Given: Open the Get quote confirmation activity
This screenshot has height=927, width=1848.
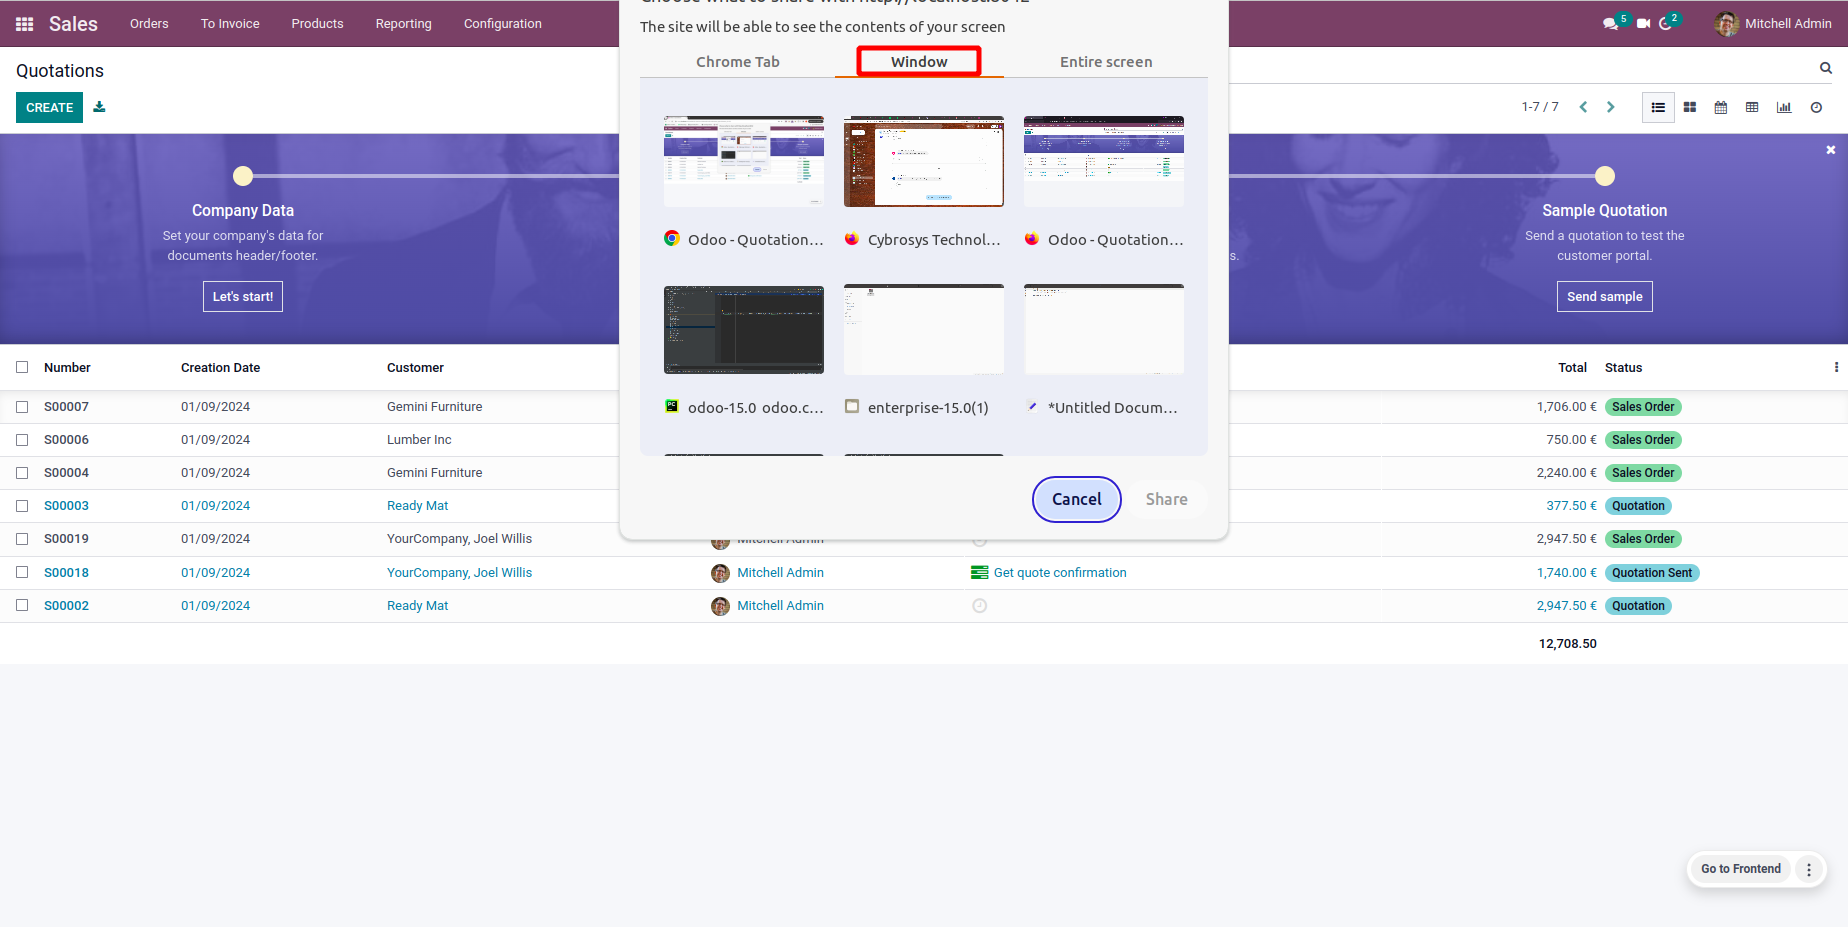Looking at the screenshot, I should [1060, 573].
